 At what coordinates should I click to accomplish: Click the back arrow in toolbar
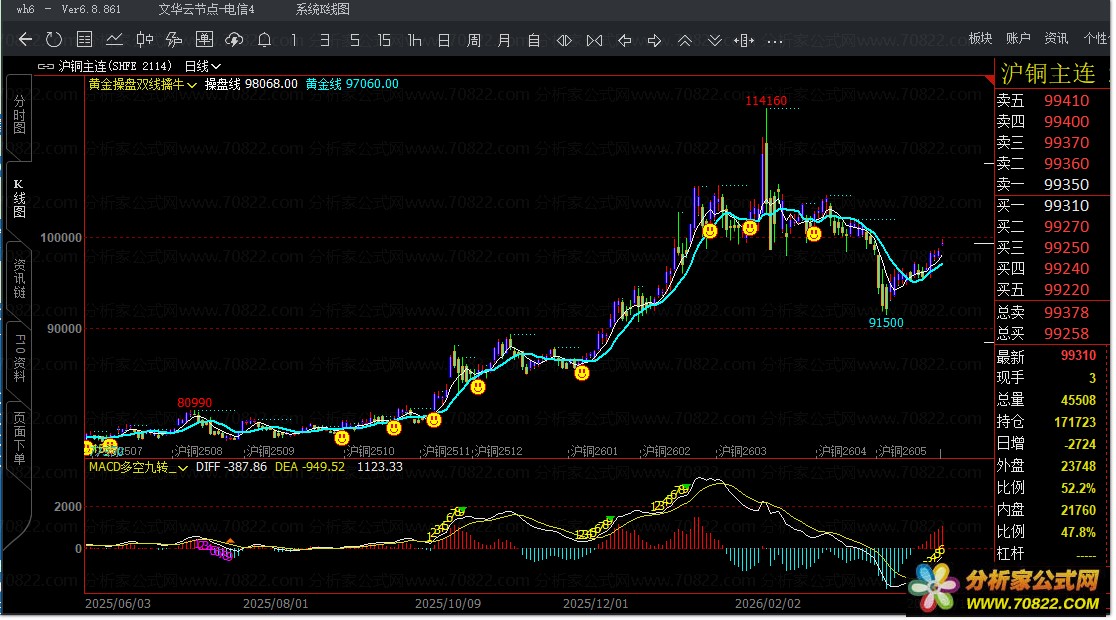pos(26,40)
